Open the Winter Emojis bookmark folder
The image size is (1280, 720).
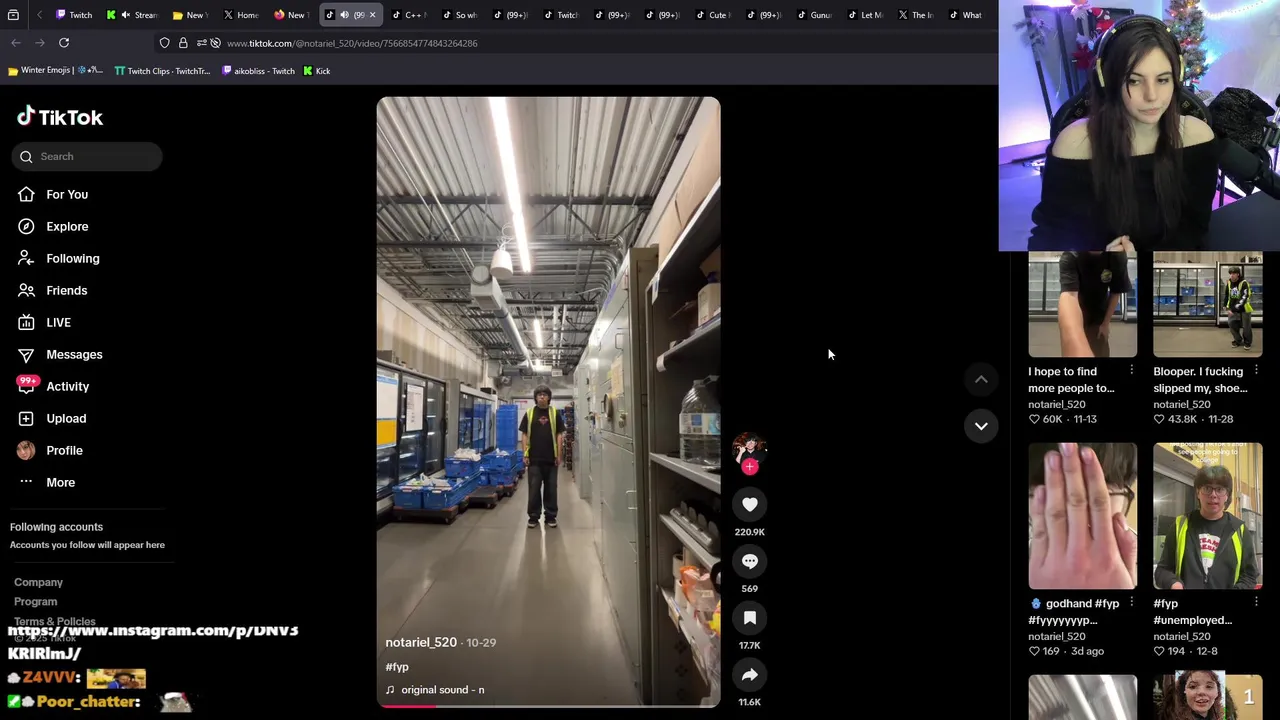point(55,71)
